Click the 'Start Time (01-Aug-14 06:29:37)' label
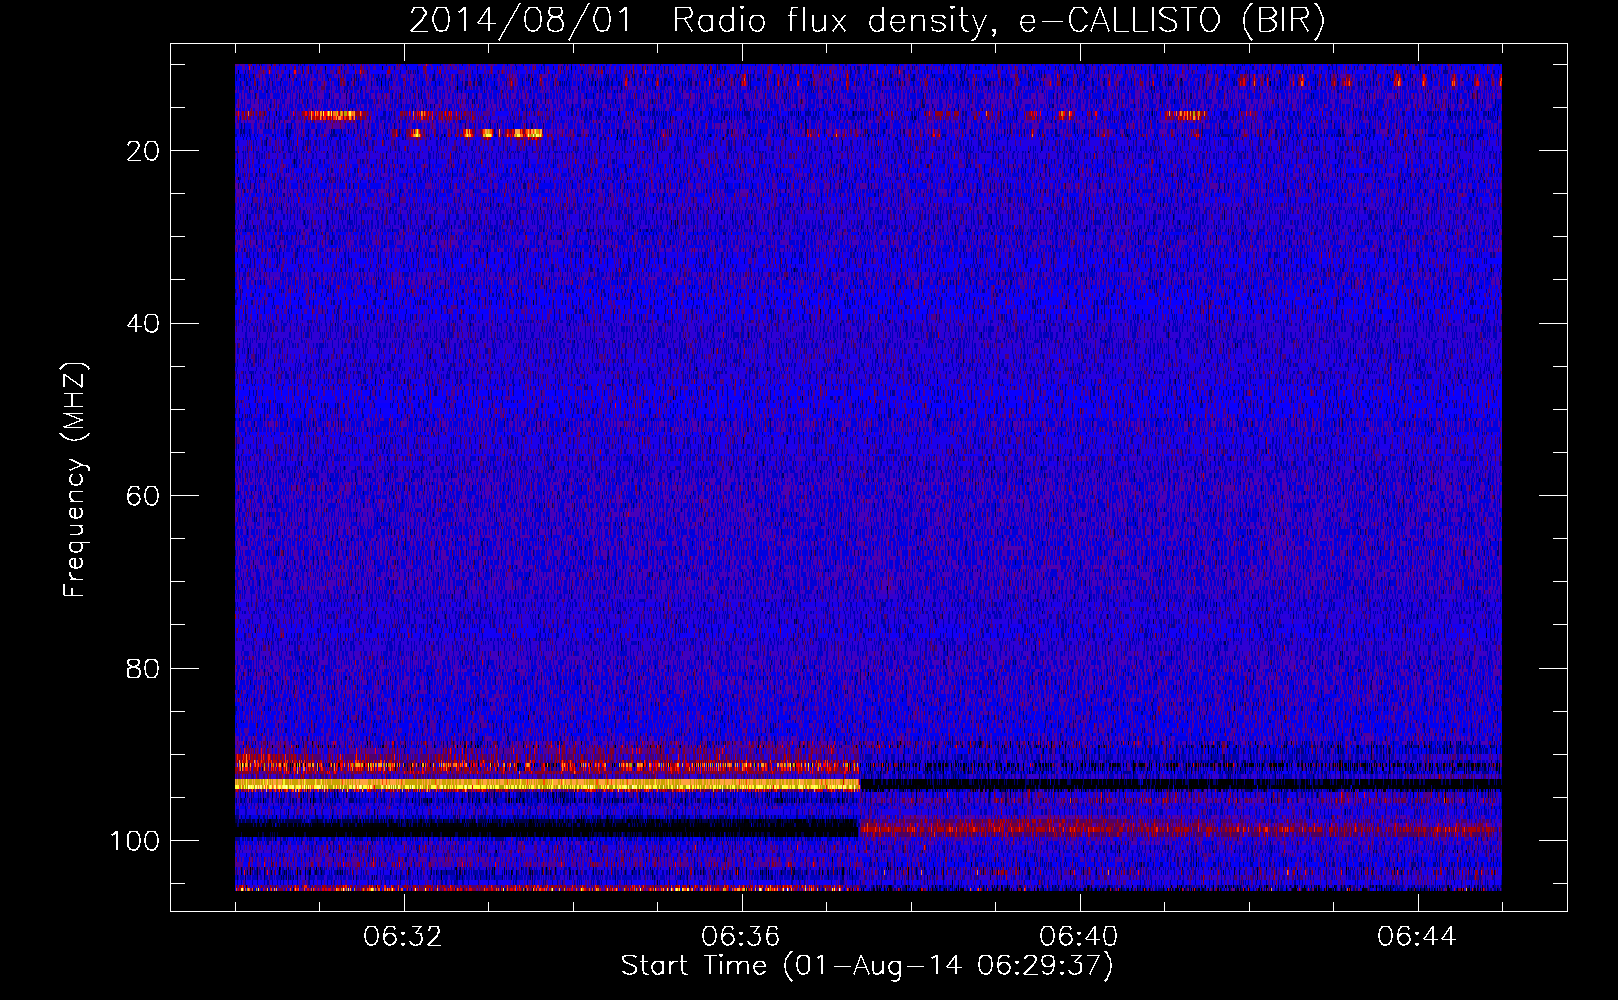The image size is (1618, 1000). [x=866, y=966]
